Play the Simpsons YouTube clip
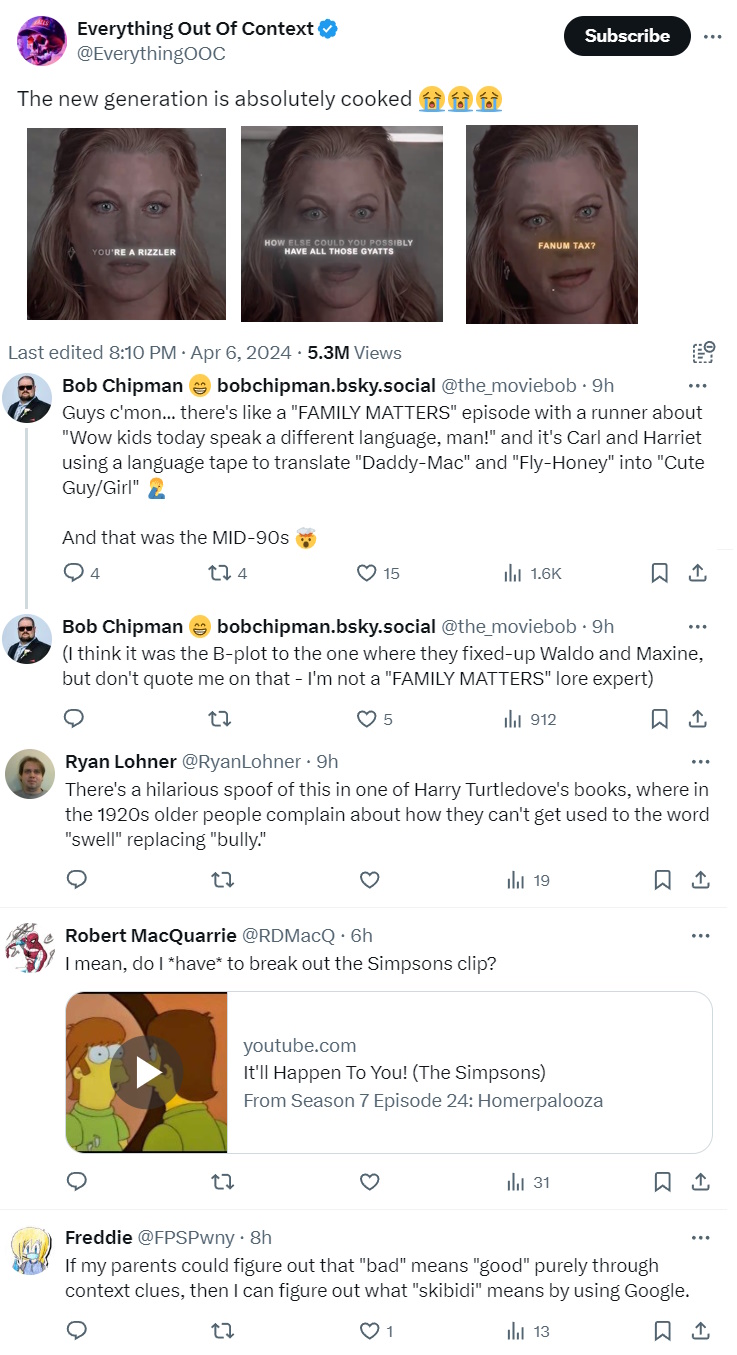737x1355 pixels. coord(149,1073)
